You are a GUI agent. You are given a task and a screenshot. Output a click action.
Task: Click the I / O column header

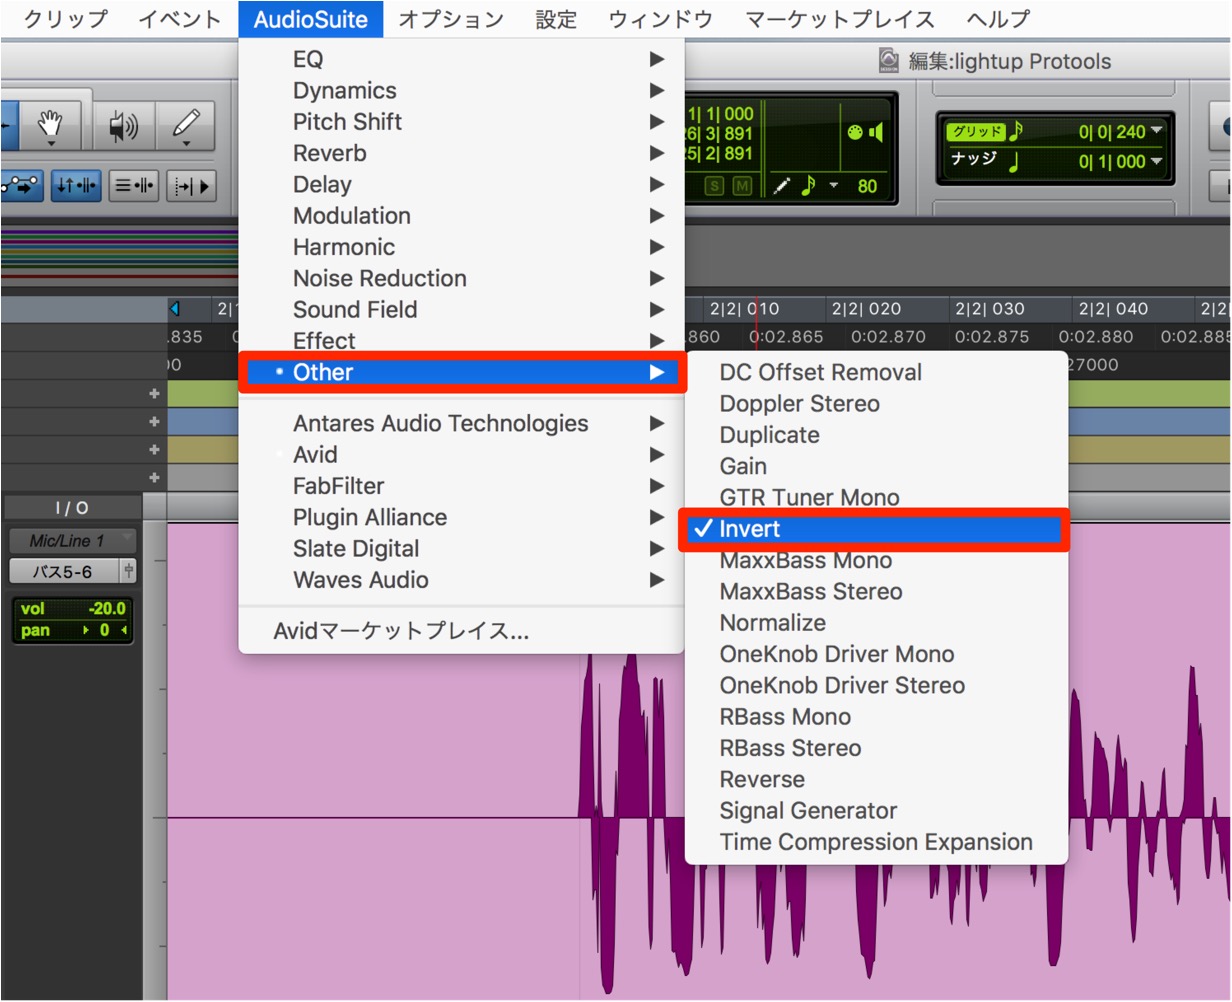click(x=71, y=509)
